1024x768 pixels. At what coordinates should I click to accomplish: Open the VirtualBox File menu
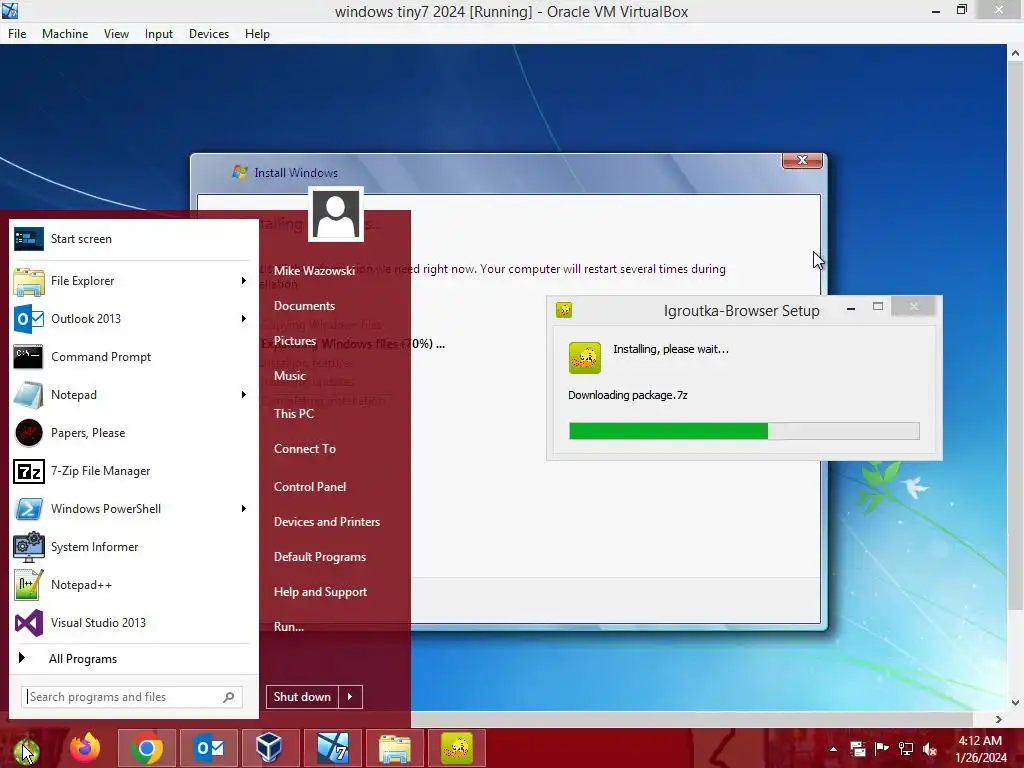pyautogui.click(x=17, y=34)
